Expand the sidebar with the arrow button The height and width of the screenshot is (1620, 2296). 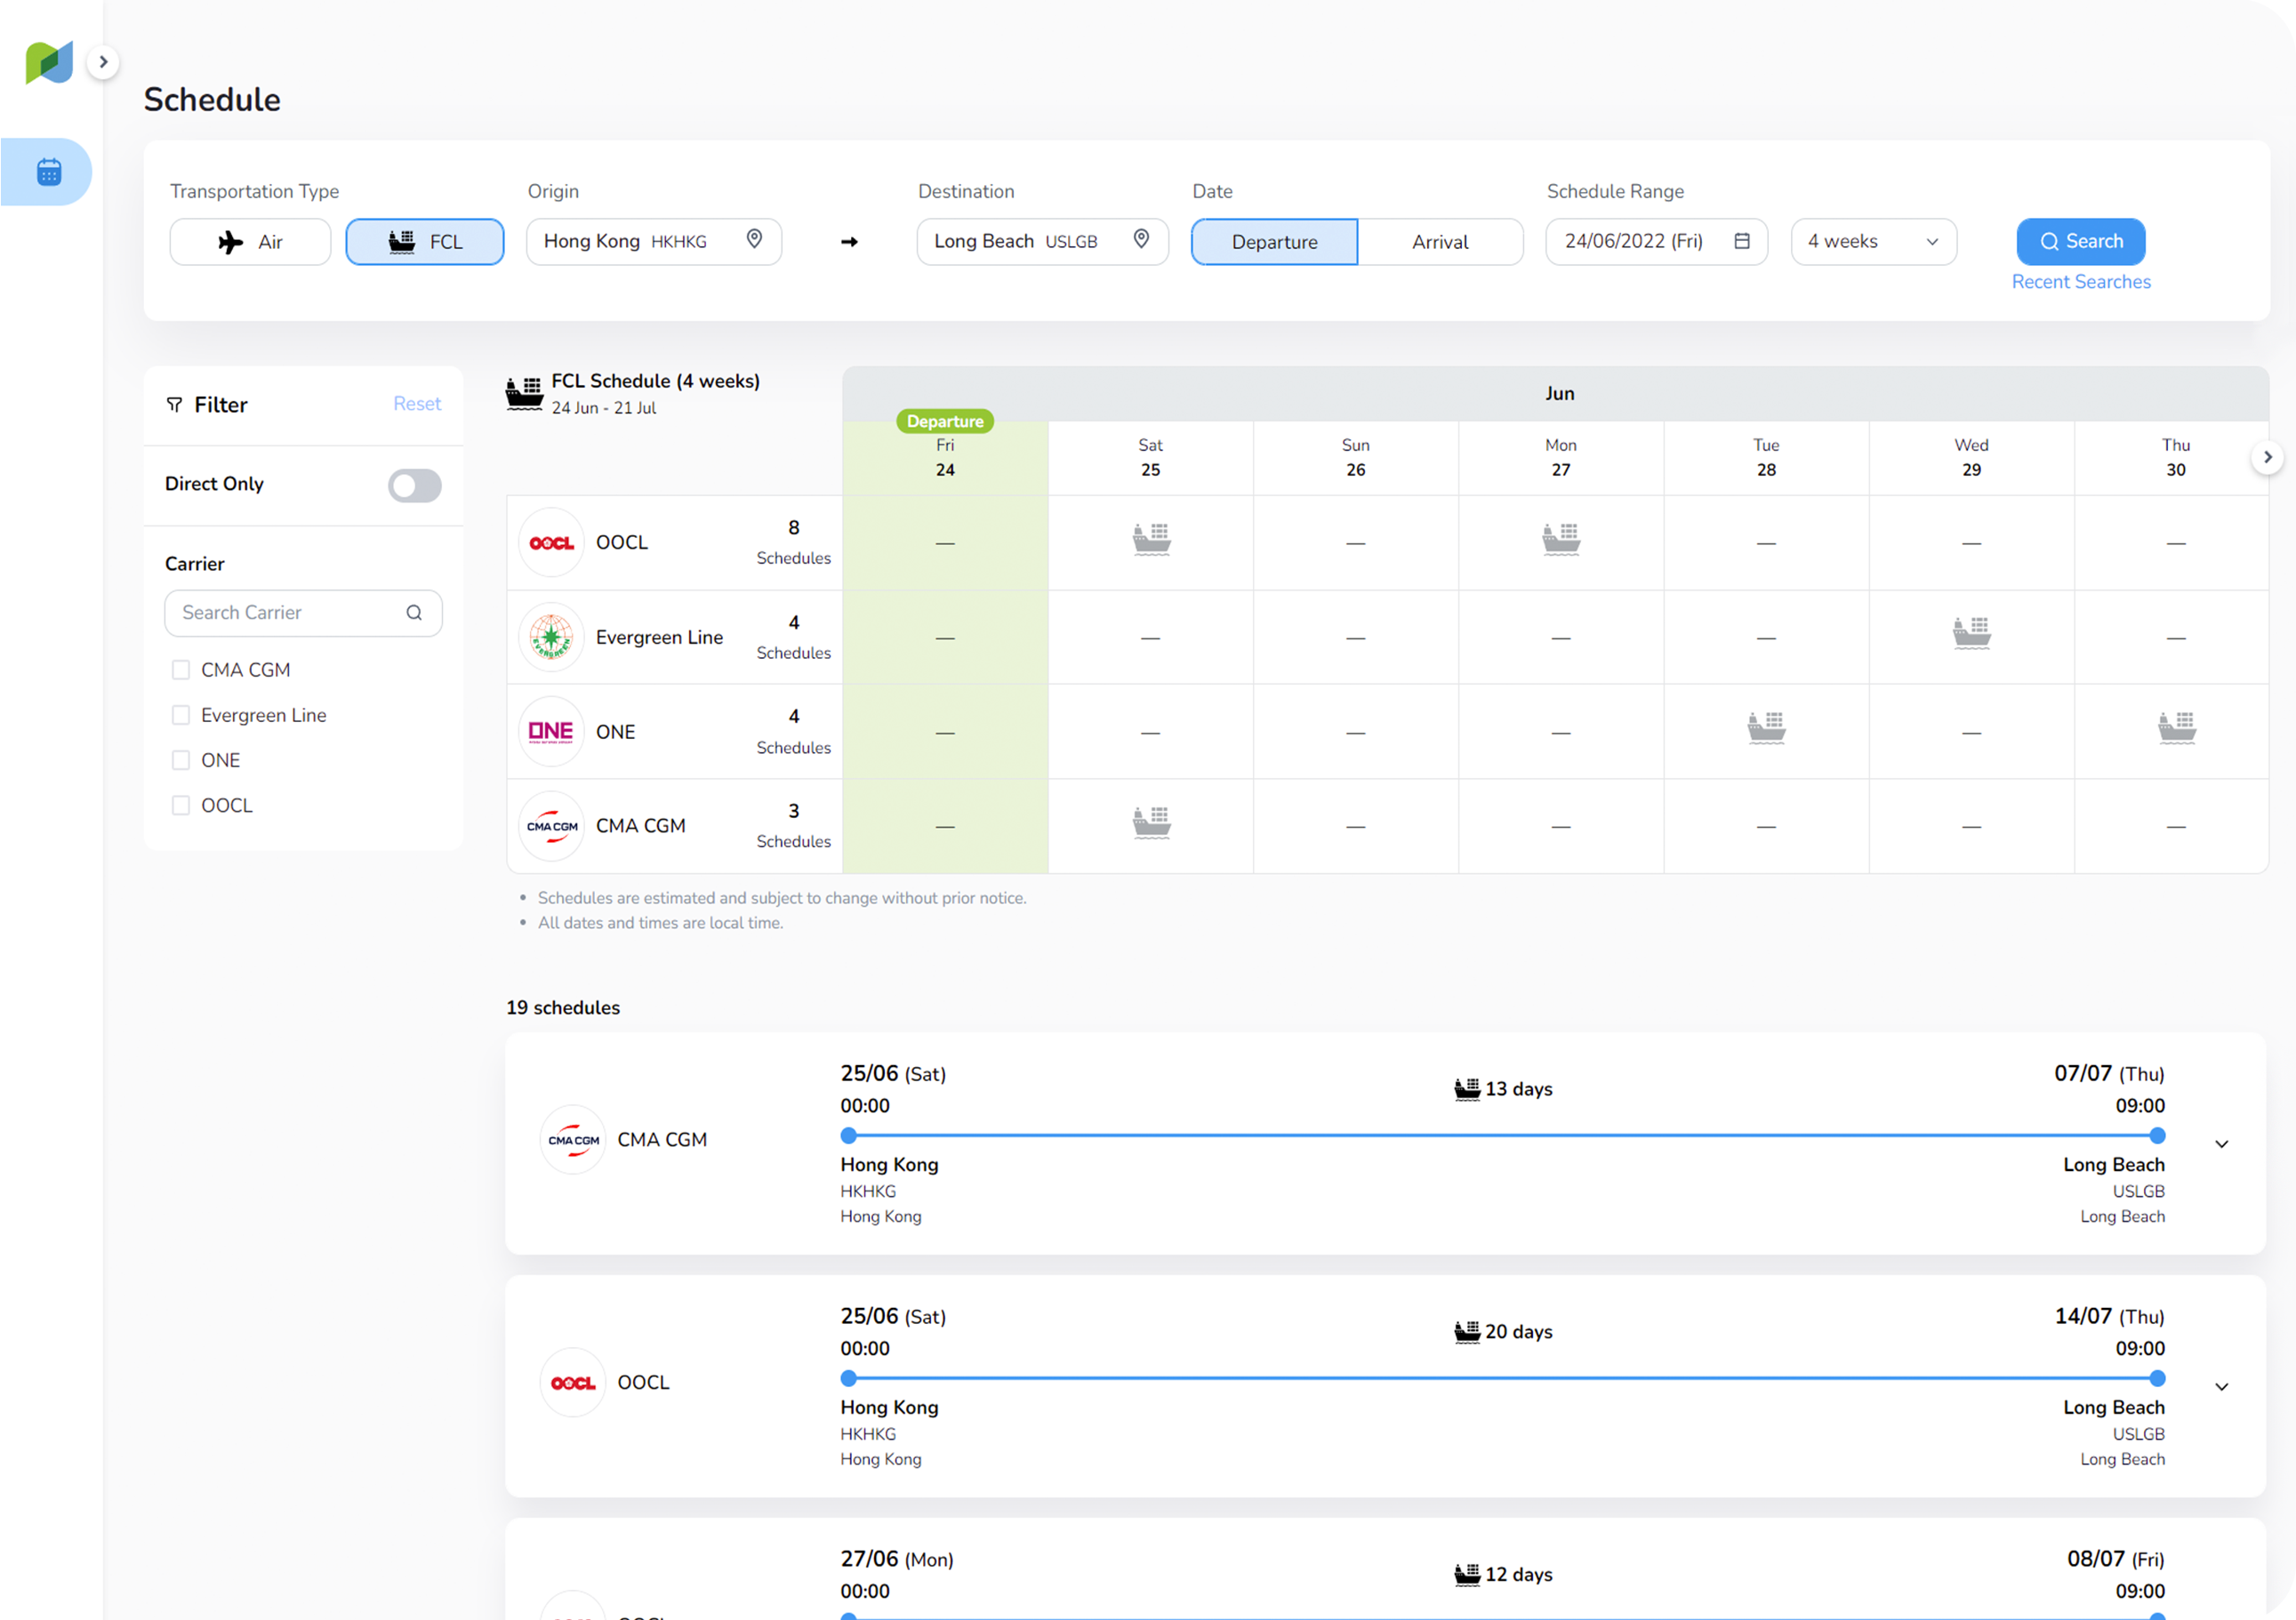click(x=103, y=62)
